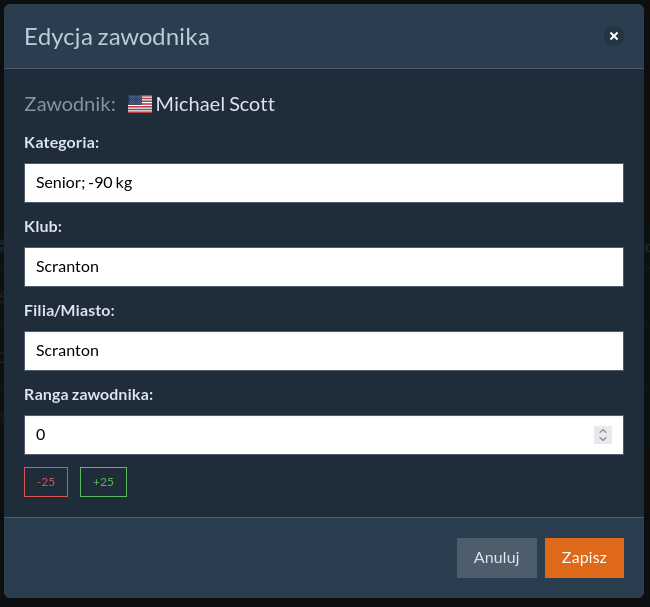Viewport: 650px width, 607px height.
Task: Increase rank with the spinner up arrow
Action: [602, 431]
